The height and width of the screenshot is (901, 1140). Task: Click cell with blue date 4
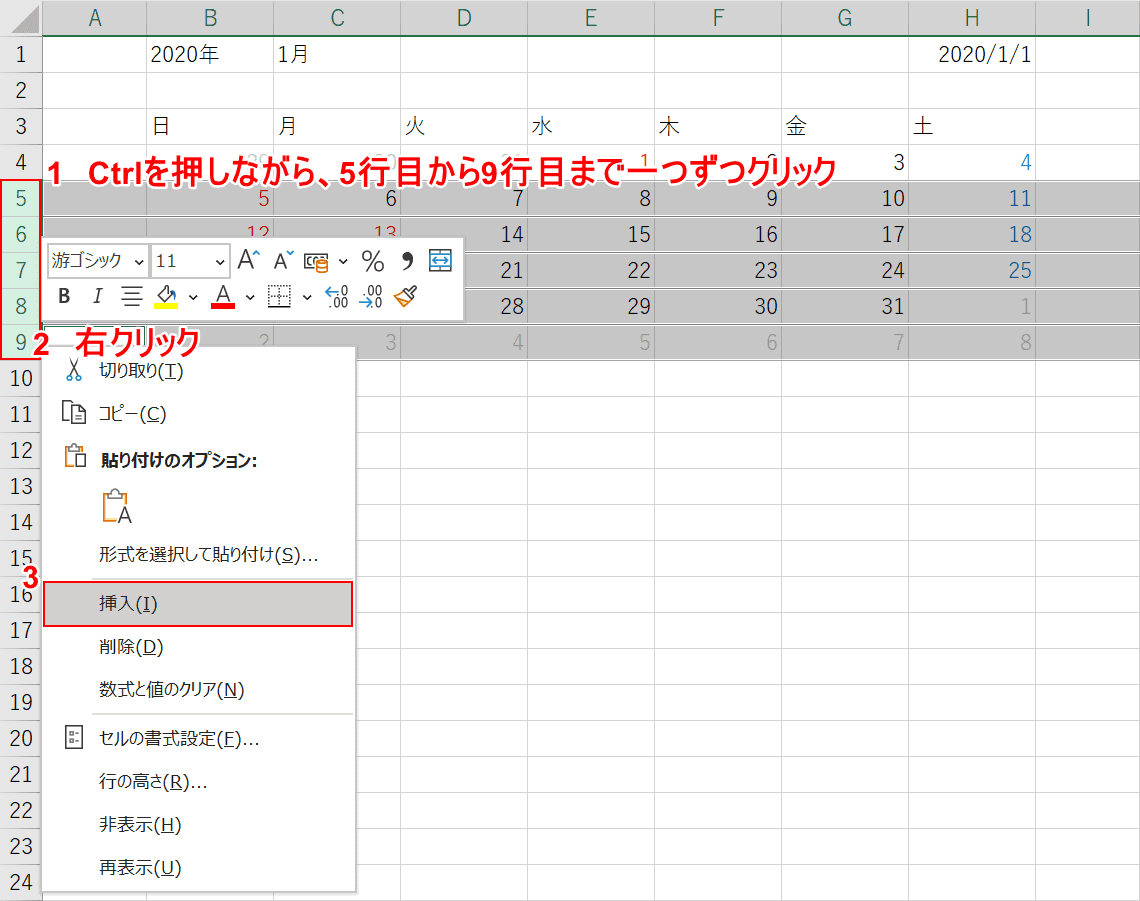coord(972,162)
